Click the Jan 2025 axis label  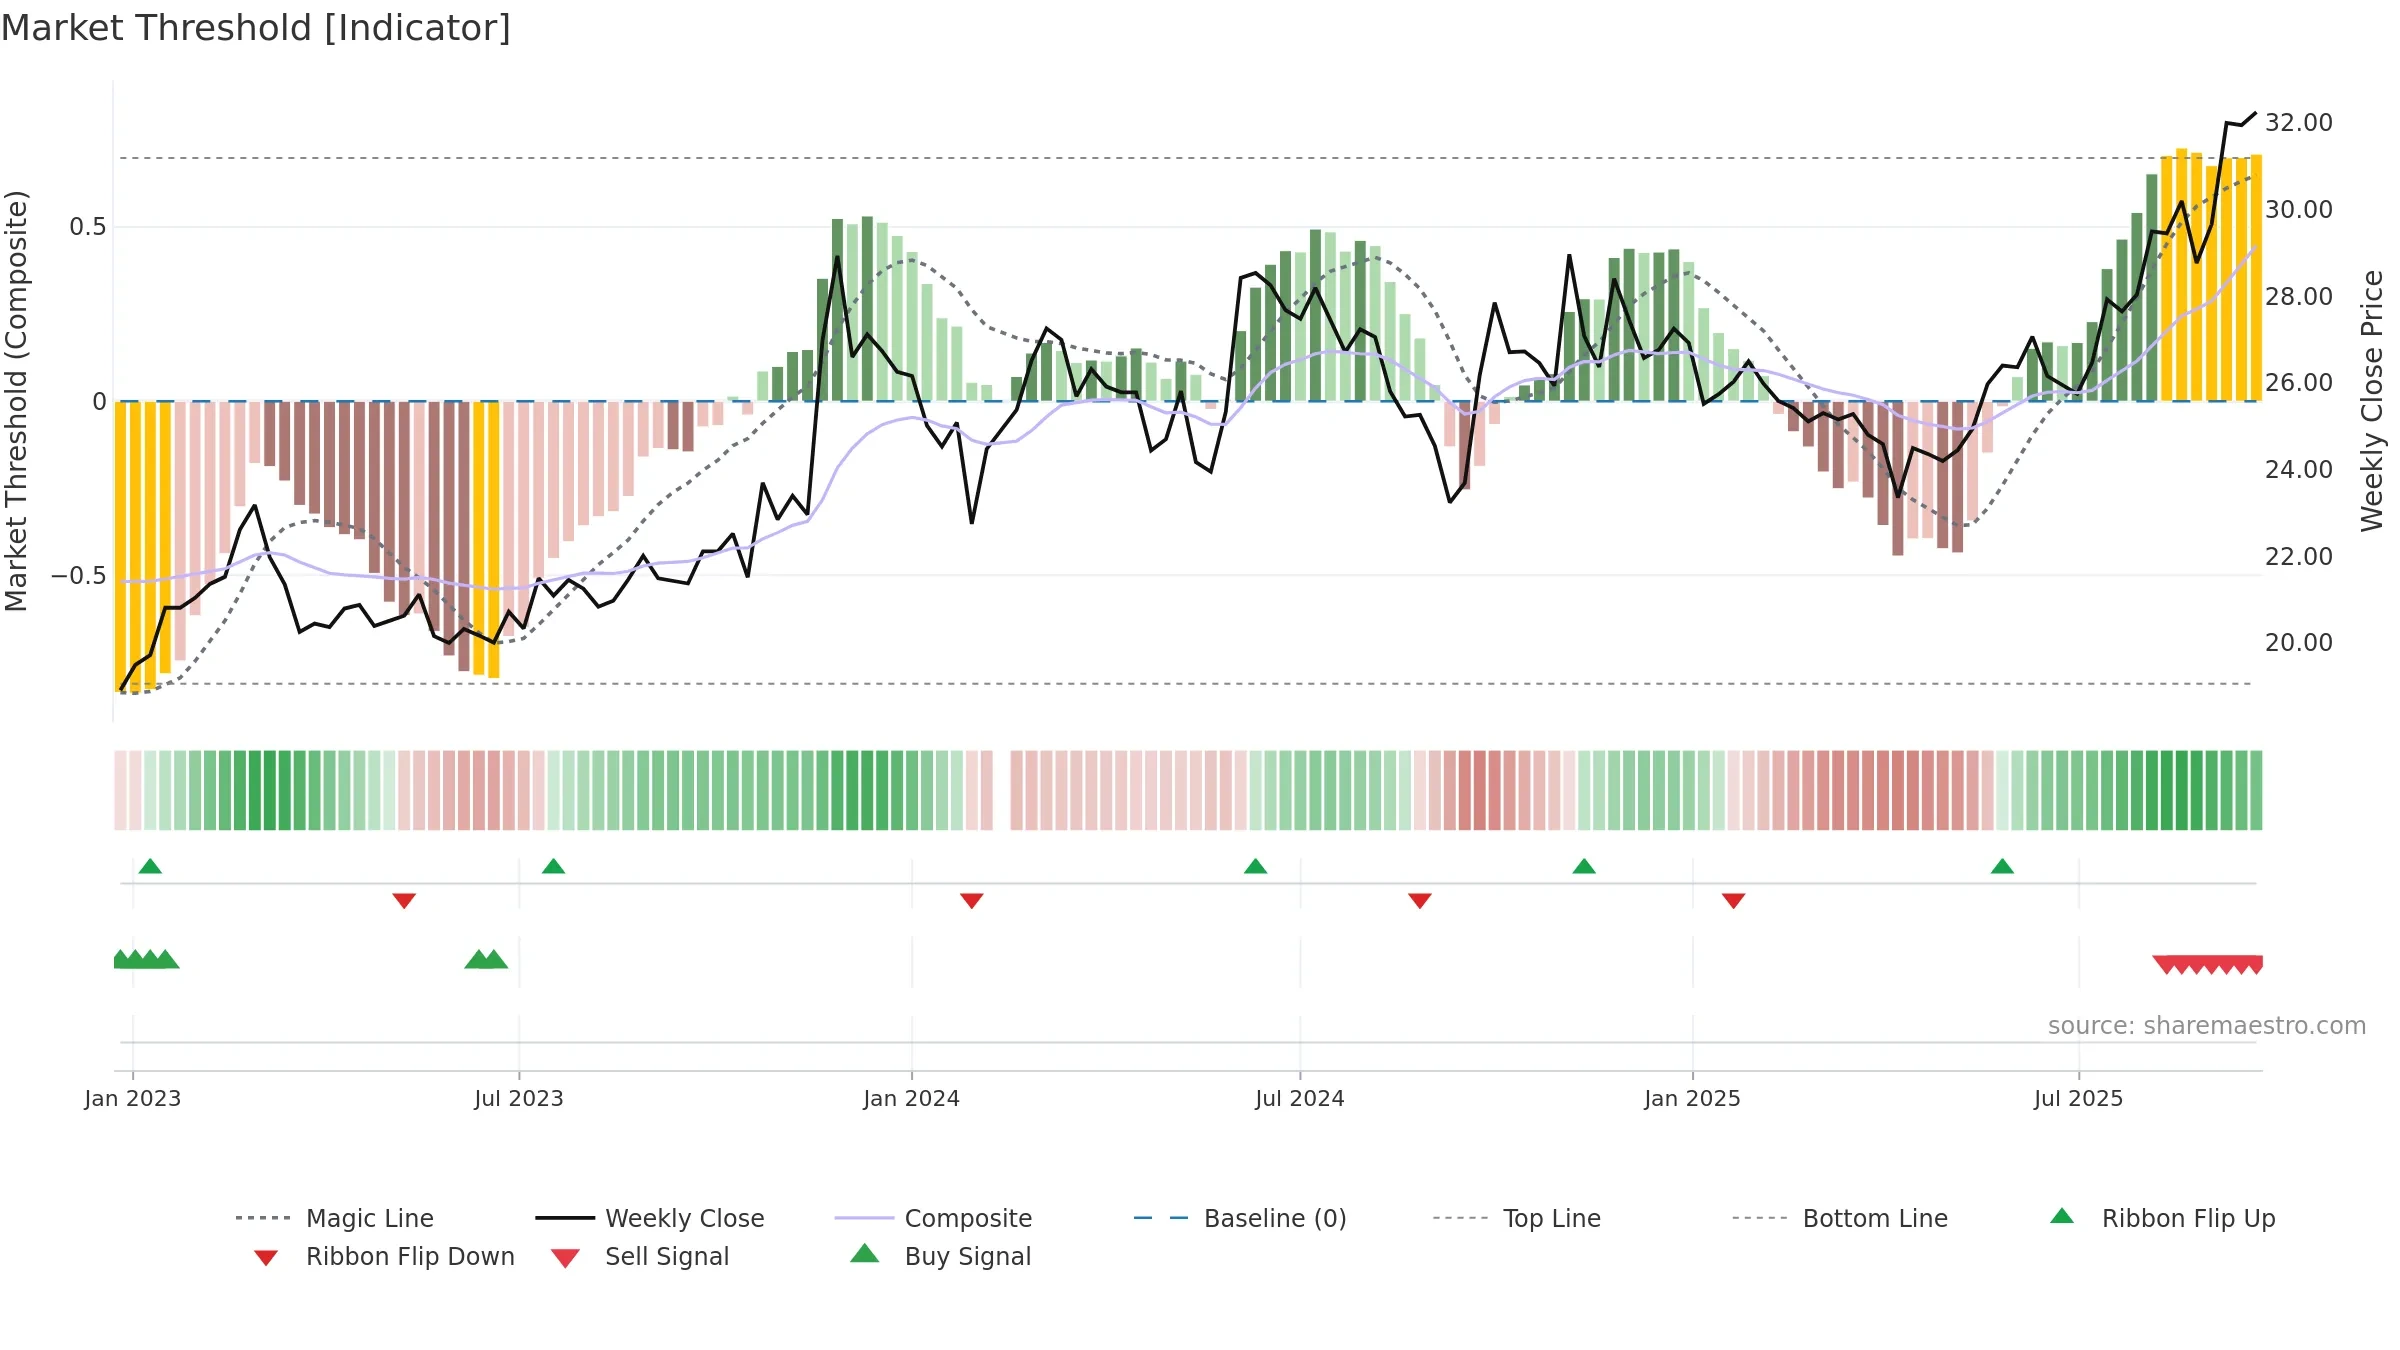pyautogui.click(x=1693, y=1098)
